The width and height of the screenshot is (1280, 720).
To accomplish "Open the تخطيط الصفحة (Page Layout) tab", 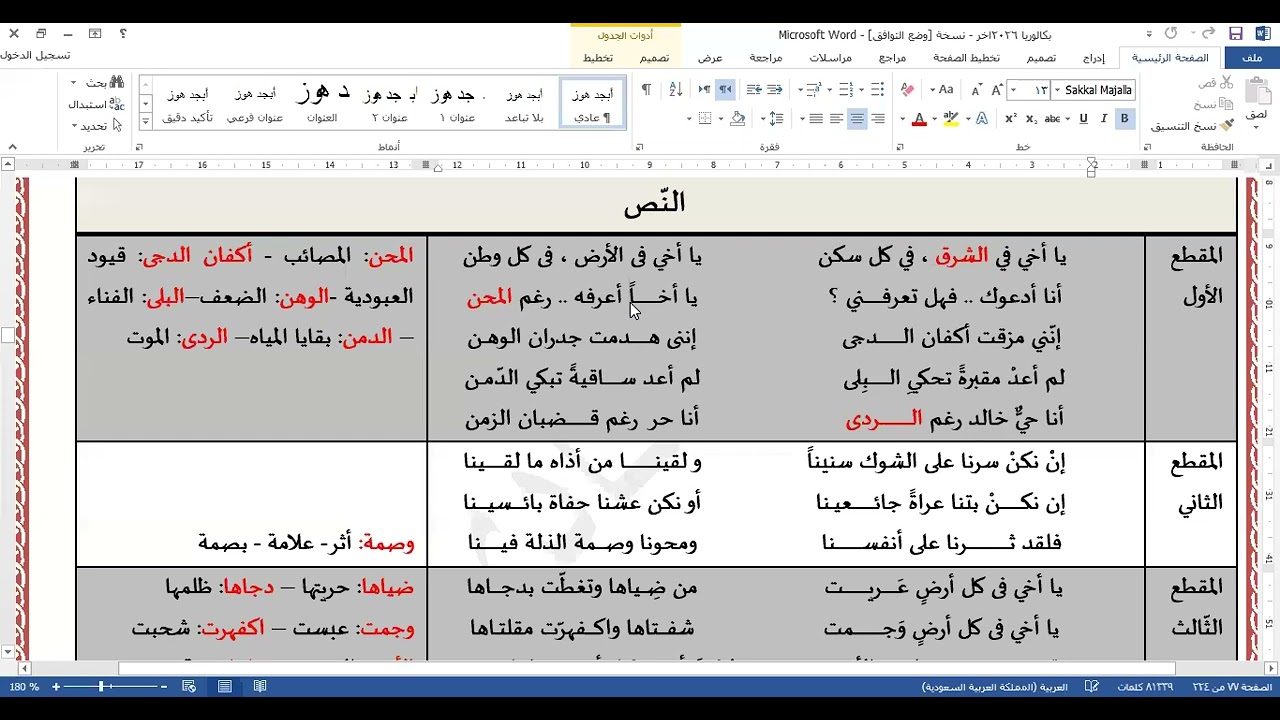I will tap(966, 57).
